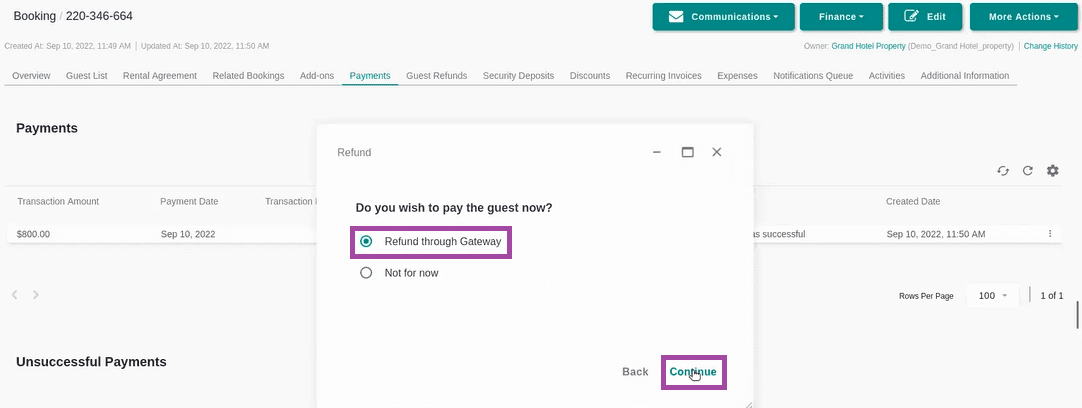The width and height of the screenshot is (1082, 408).
Task: Select the $800.00 transaction amount cell
Action: (x=34, y=234)
